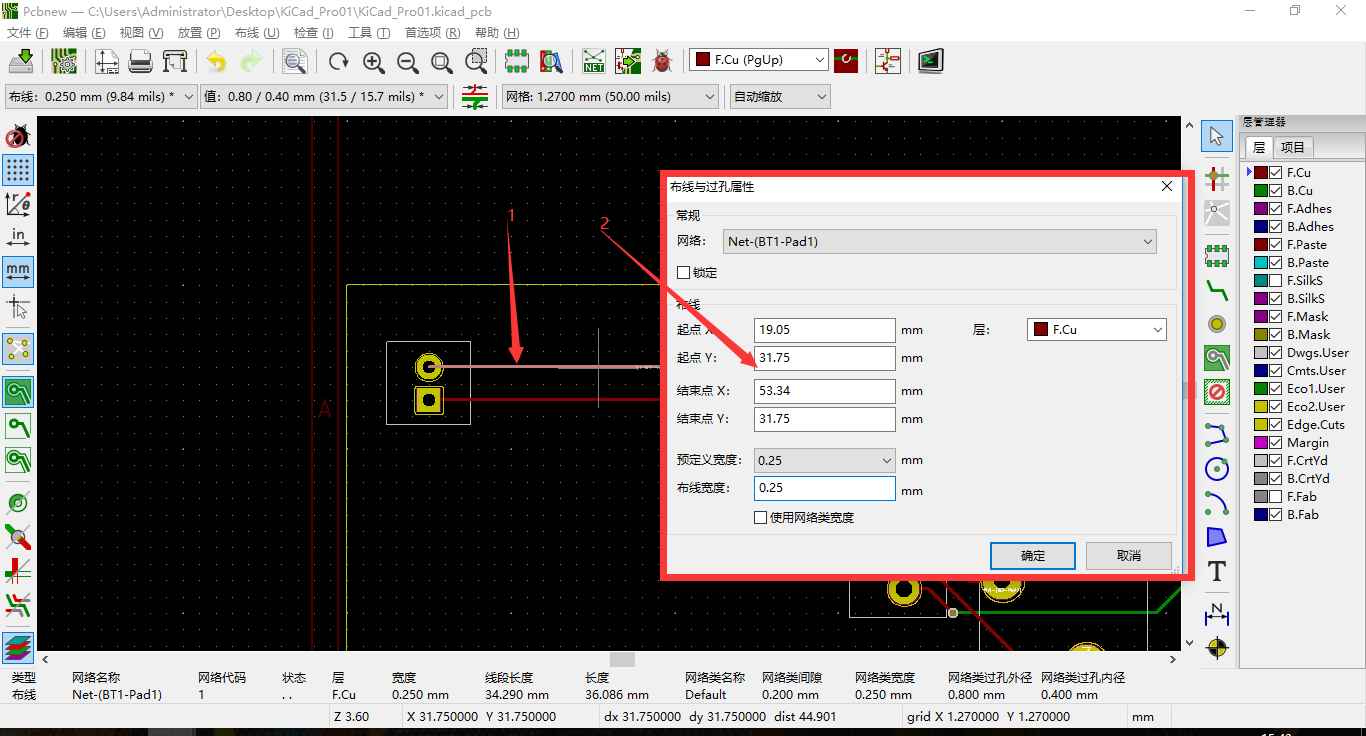Viewport: 1366px width, 736px height.
Task: Open the F.Cu (PgUp) layer selector
Action: coord(759,60)
